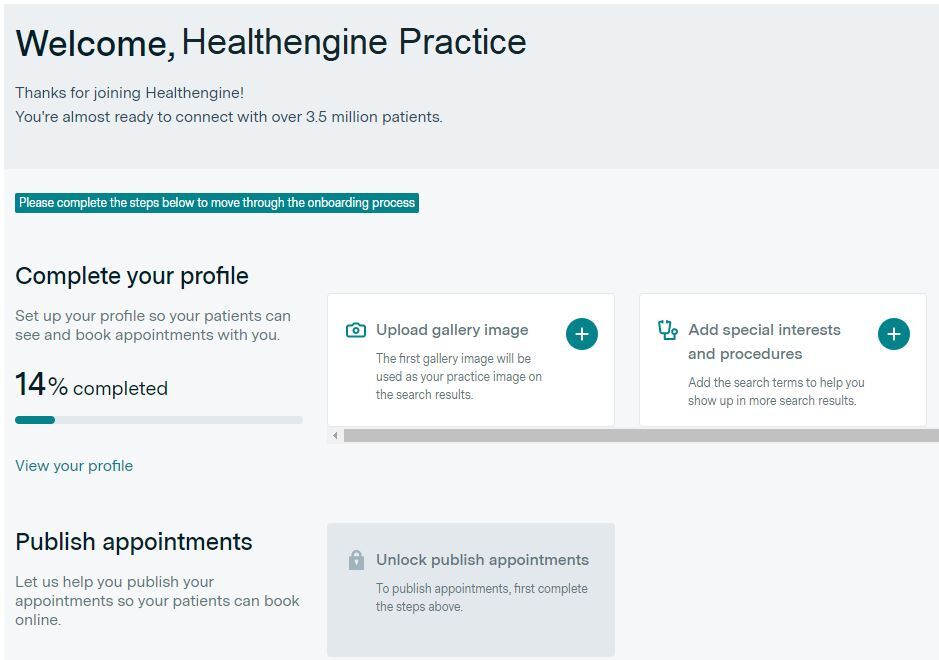The image size is (939, 660).
Task: Click the profile completion progress bar
Action: 158,420
